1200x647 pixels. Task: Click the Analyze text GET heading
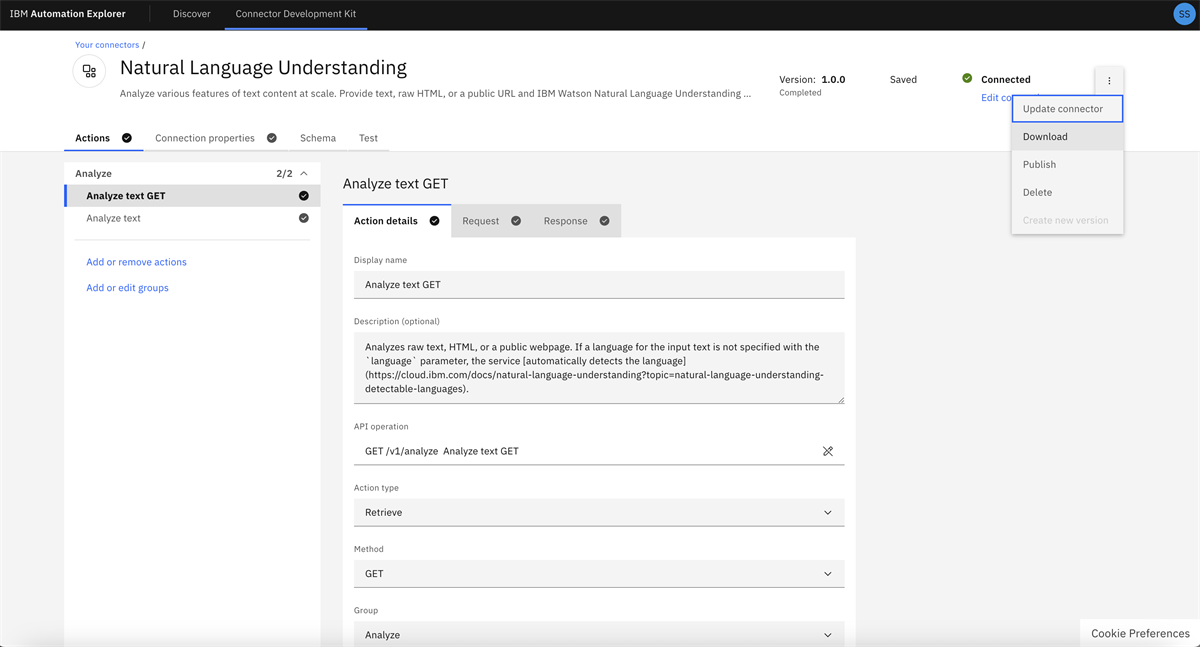tap(395, 184)
